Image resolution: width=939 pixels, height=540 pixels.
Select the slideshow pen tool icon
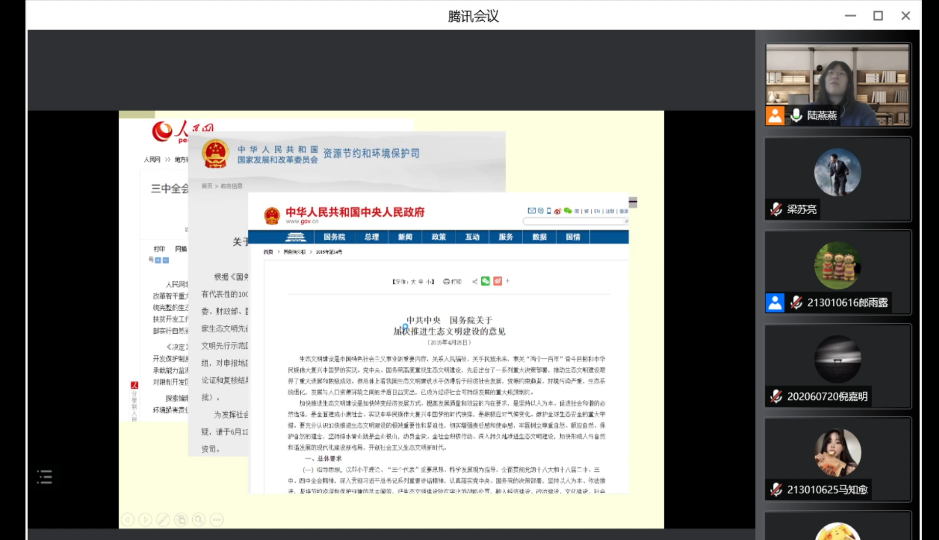(164, 519)
